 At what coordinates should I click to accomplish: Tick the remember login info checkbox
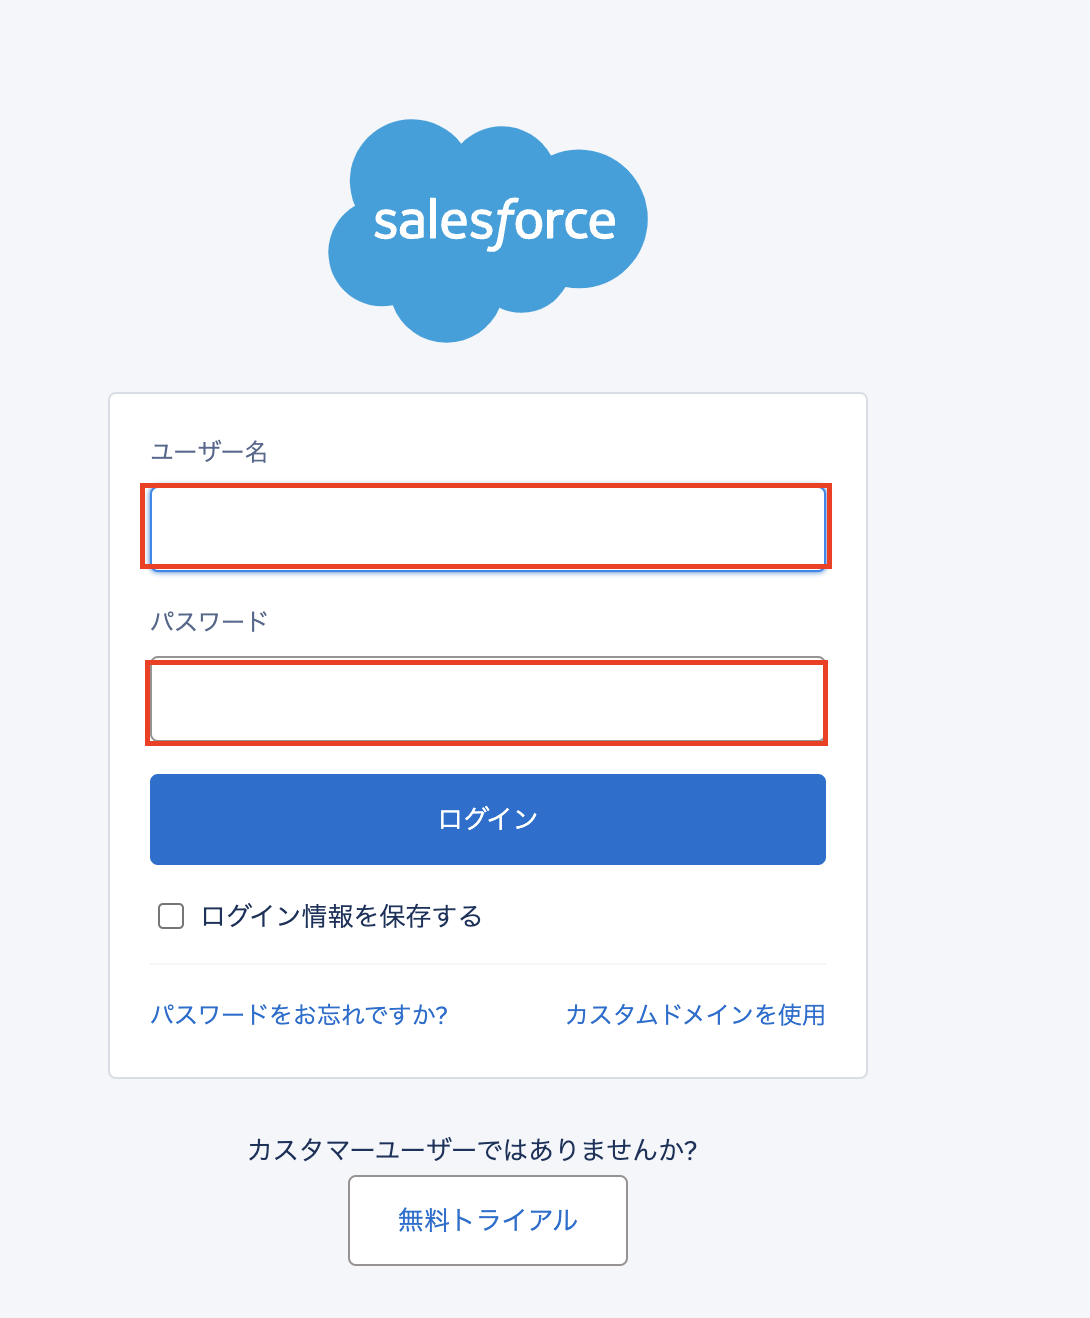(x=171, y=916)
